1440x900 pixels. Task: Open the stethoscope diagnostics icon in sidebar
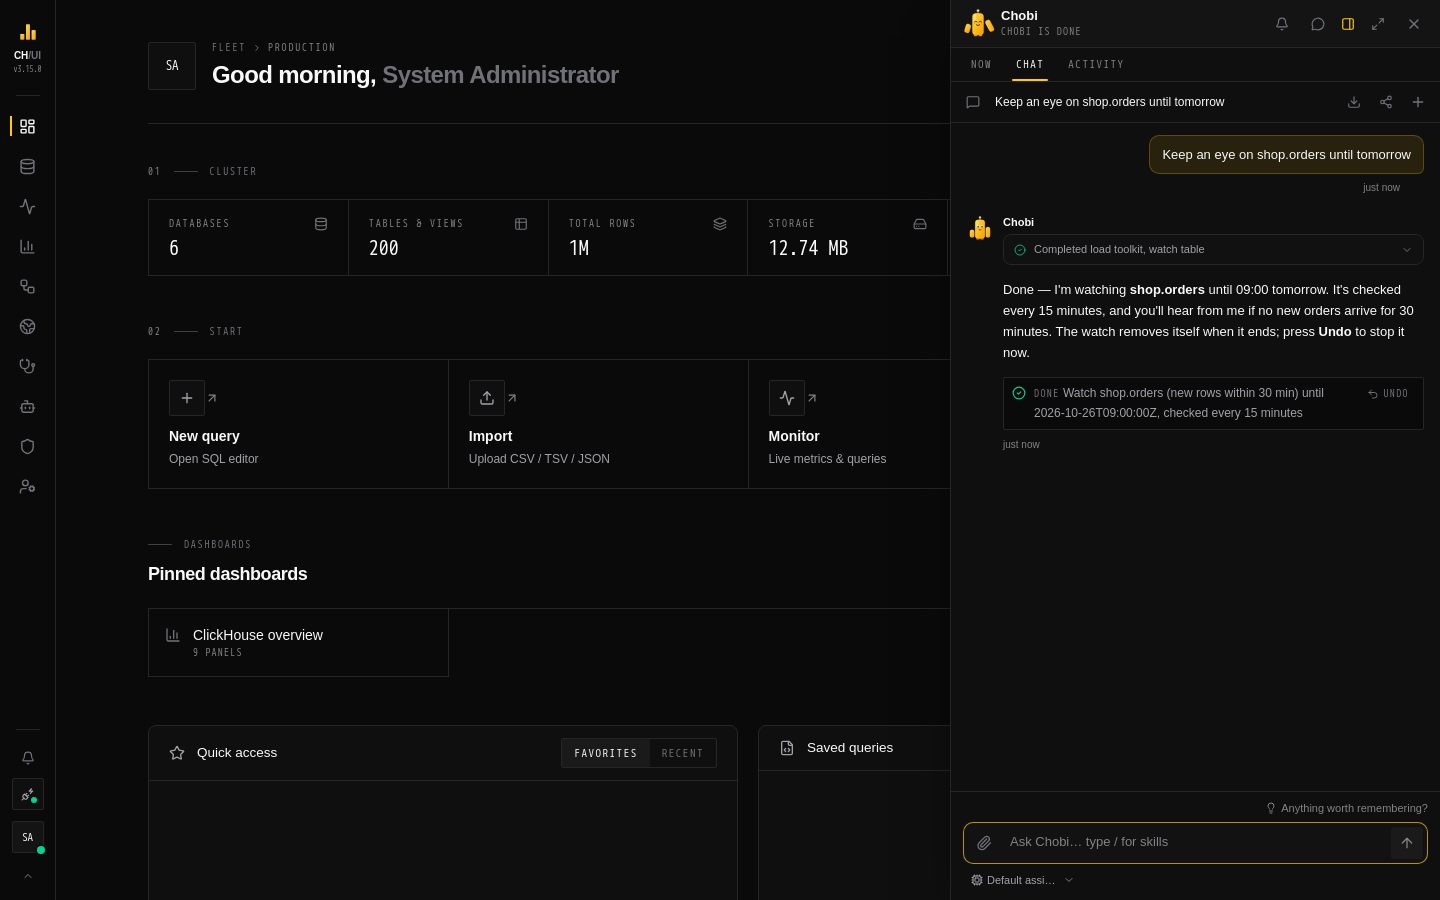click(x=27, y=366)
